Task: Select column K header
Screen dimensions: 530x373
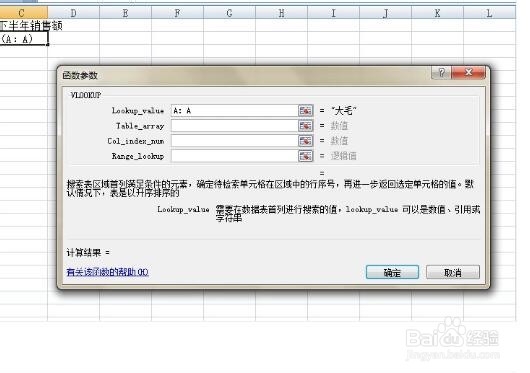Action: pyautogui.click(x=437, y=13)
